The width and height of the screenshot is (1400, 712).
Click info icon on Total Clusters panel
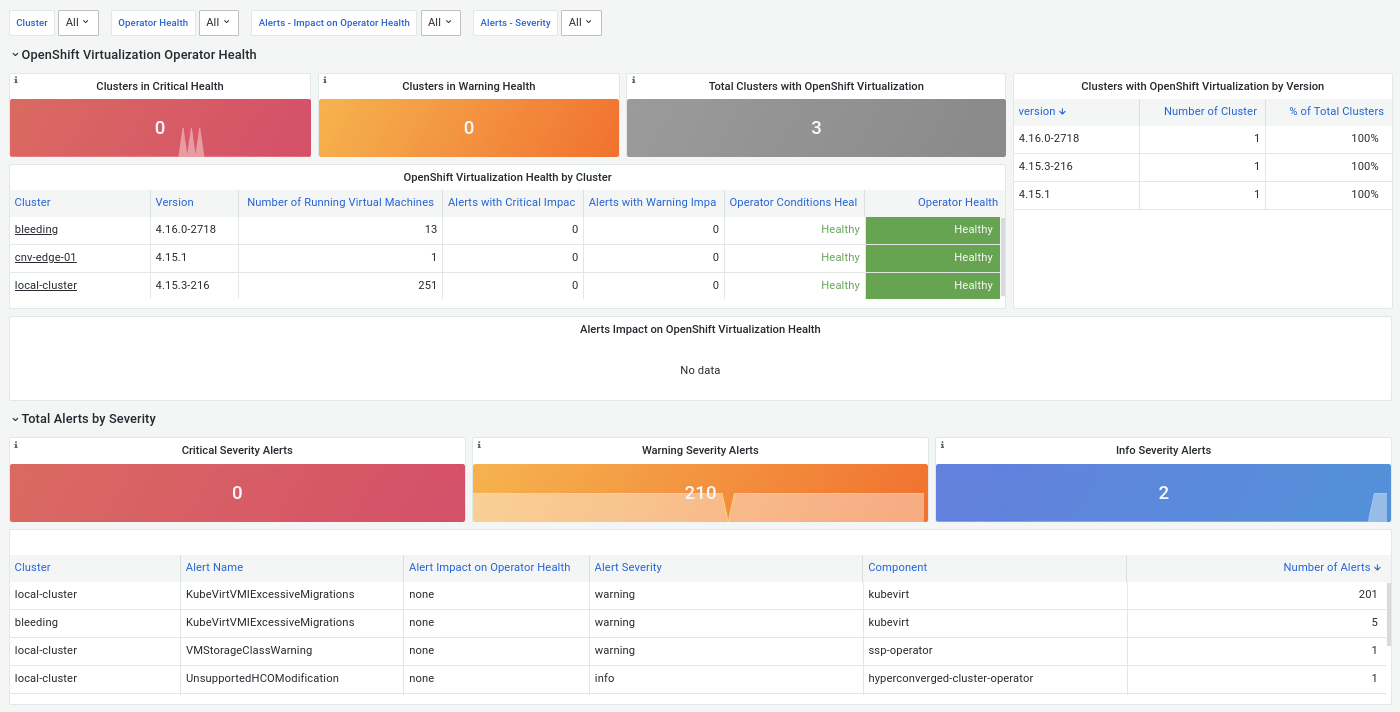tap(633, 80)
